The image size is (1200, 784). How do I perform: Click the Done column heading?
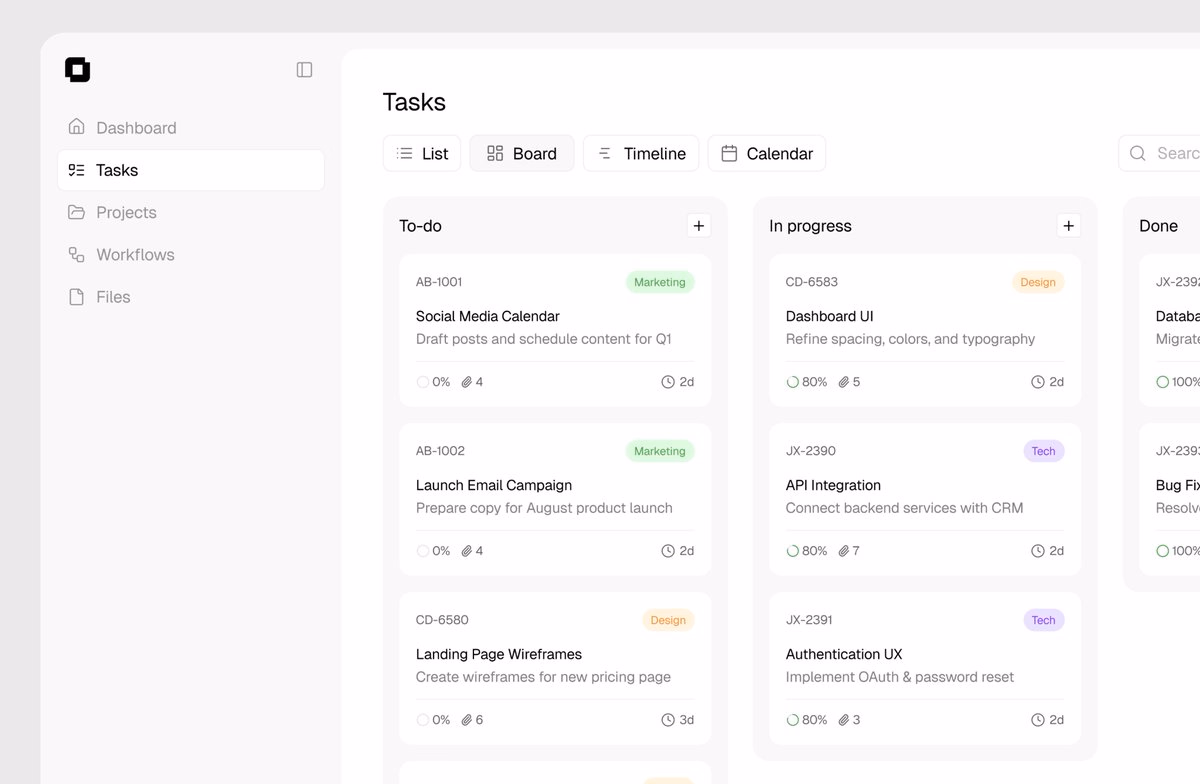1158,226
